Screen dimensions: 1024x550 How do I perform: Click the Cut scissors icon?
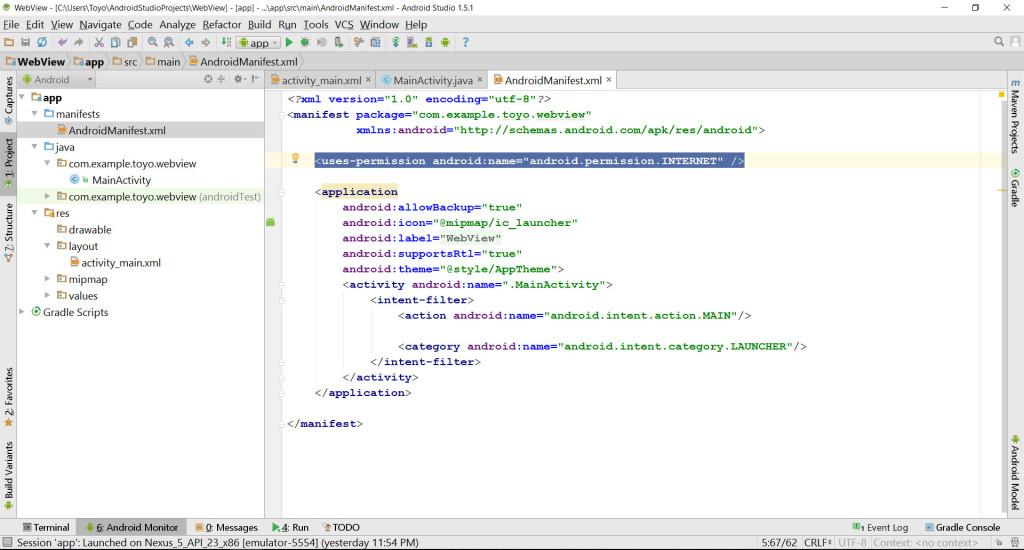pyautogui.click(x=99, y=42)
